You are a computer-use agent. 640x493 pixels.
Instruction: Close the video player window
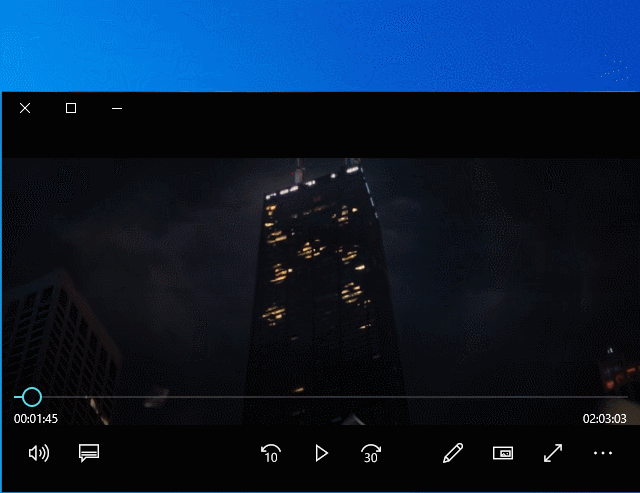point(25,108)
